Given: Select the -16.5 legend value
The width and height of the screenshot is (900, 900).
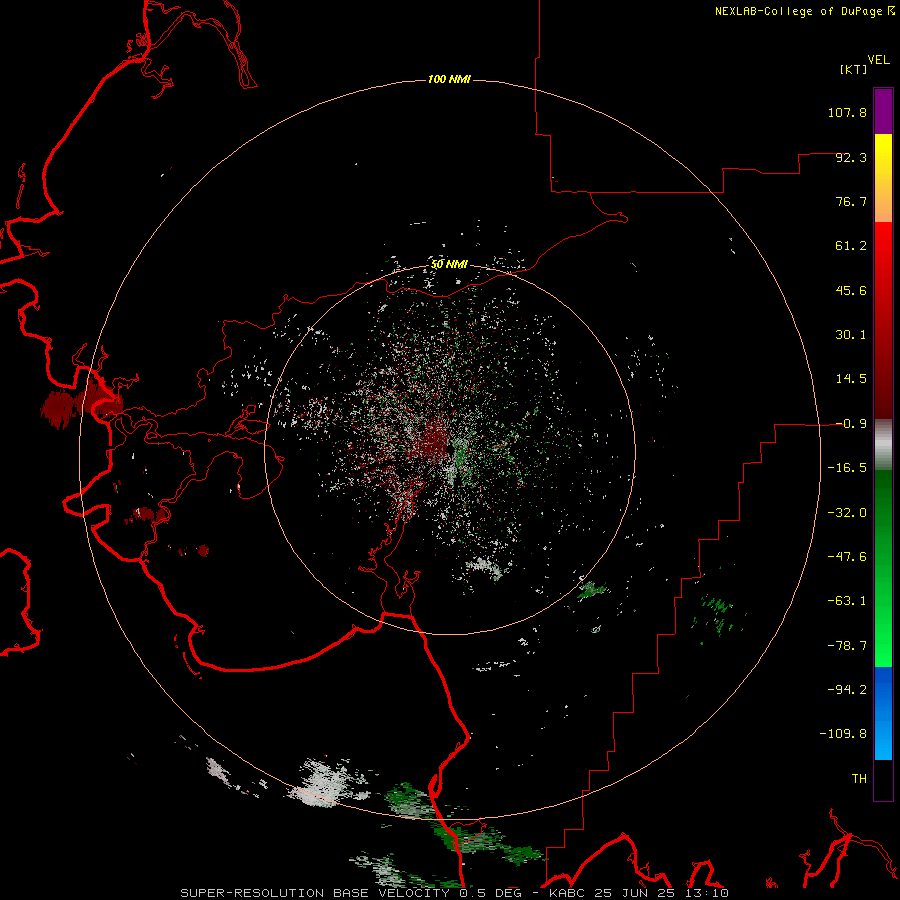Looking at the screenshot, I should click(x=847, y=468).
